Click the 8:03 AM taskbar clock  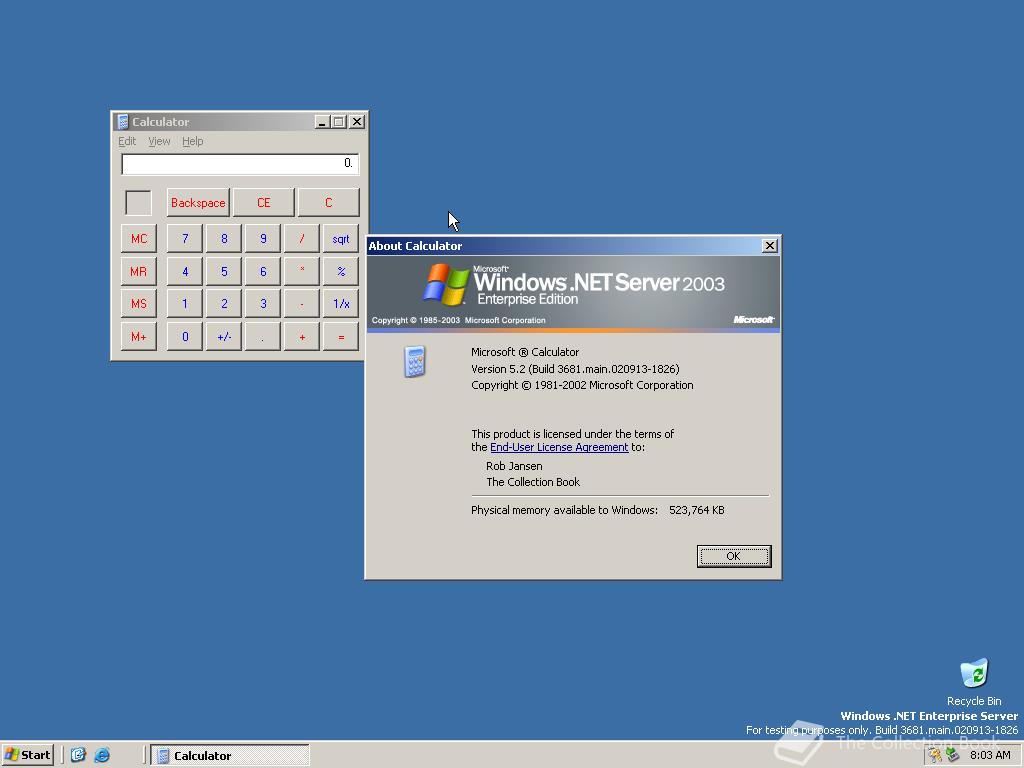(990, 755)
